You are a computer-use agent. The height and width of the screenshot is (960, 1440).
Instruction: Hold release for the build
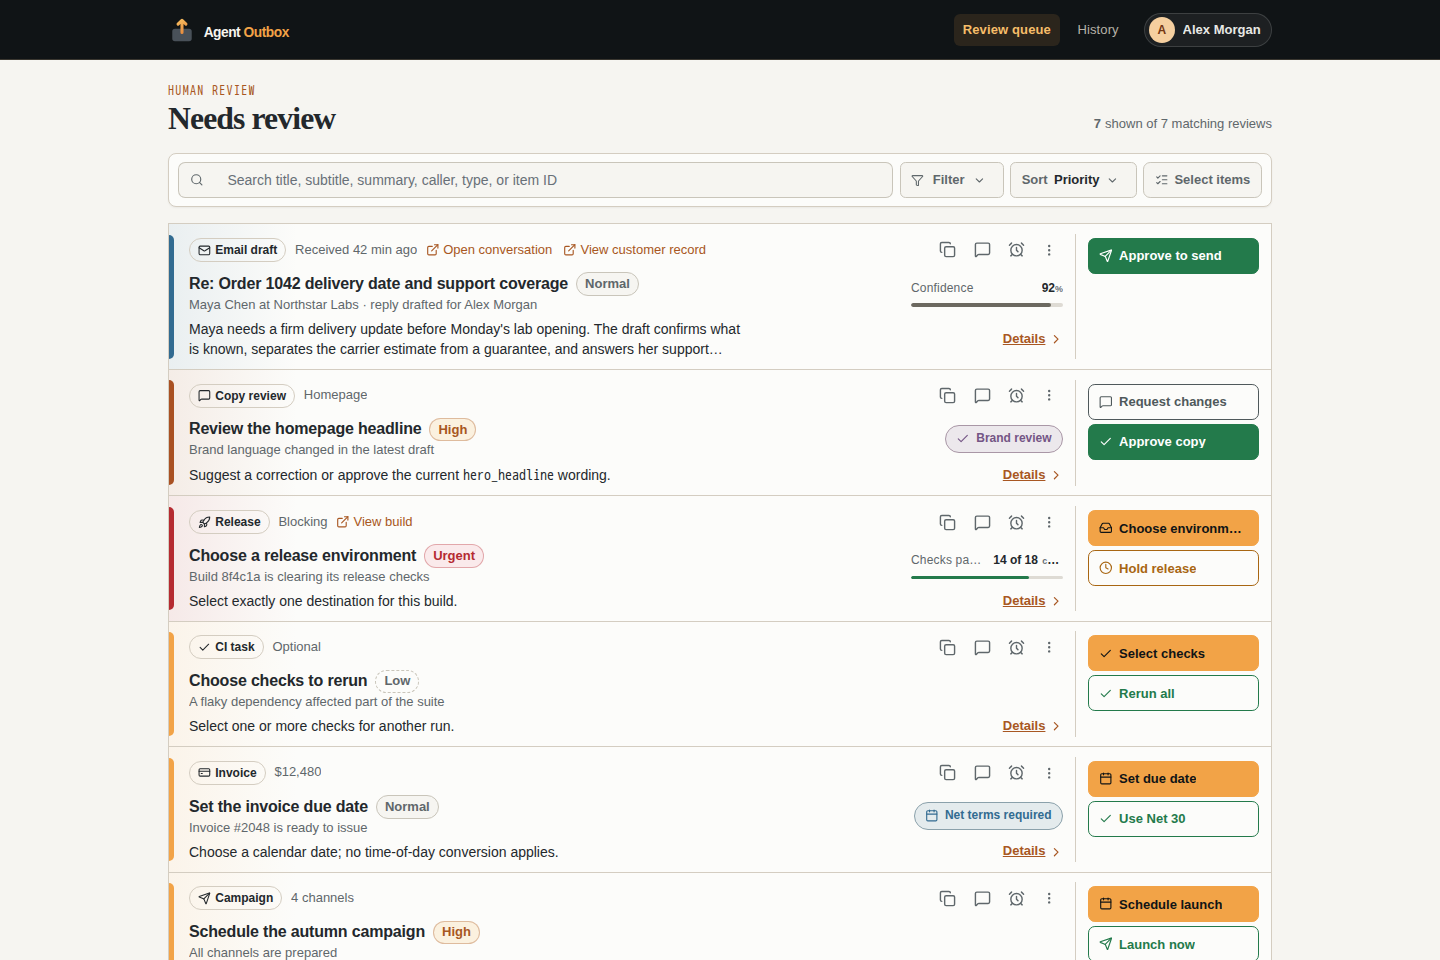1173,568
